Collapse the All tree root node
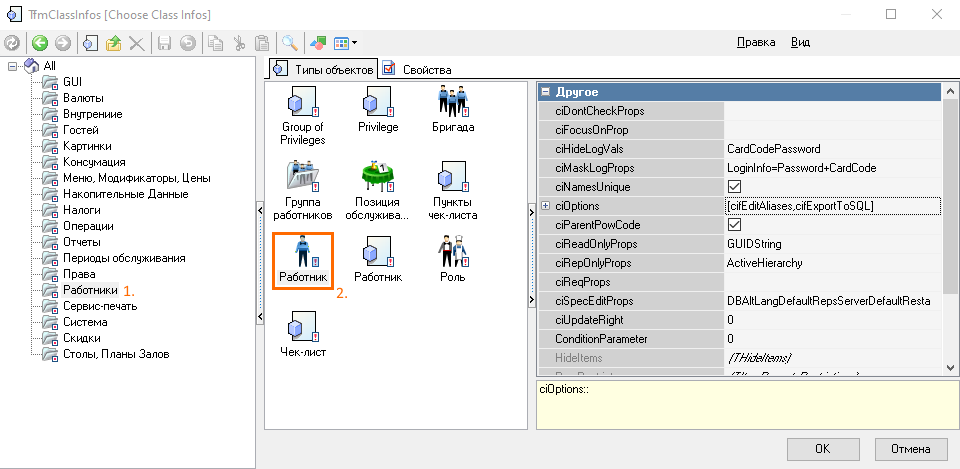 (x=12, y=66)
